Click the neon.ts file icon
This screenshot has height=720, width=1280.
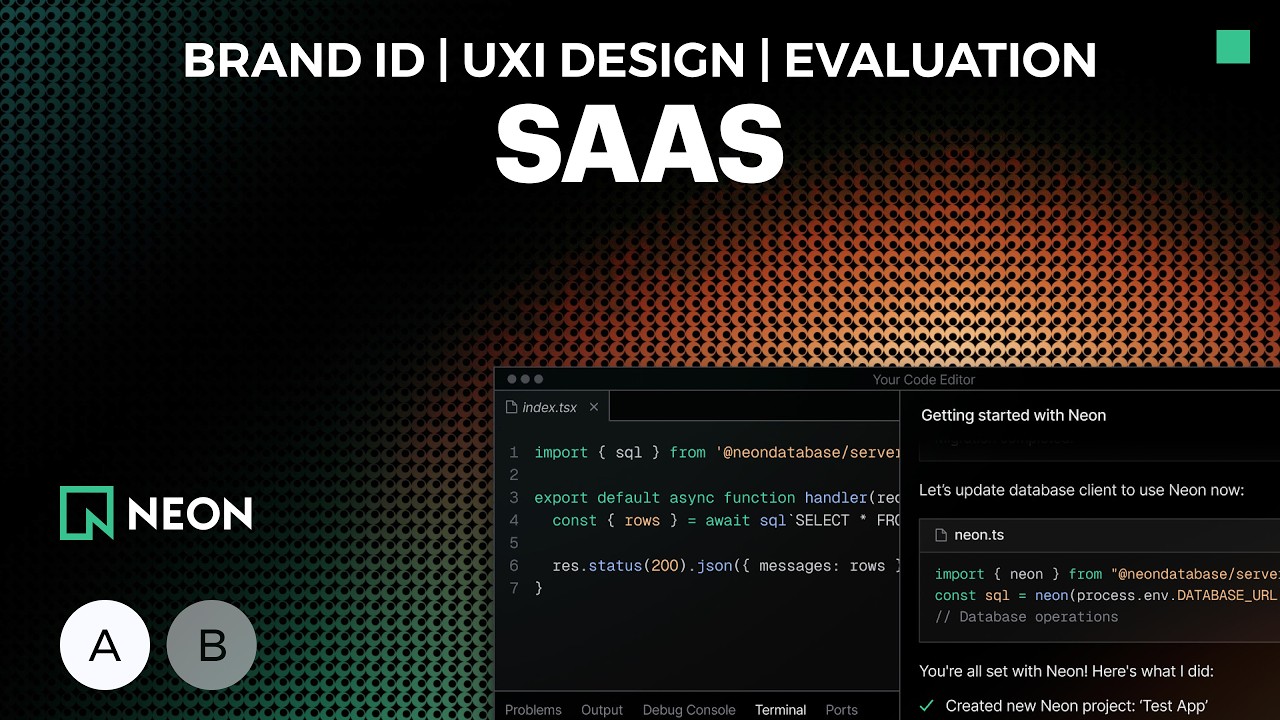[940, 535]
